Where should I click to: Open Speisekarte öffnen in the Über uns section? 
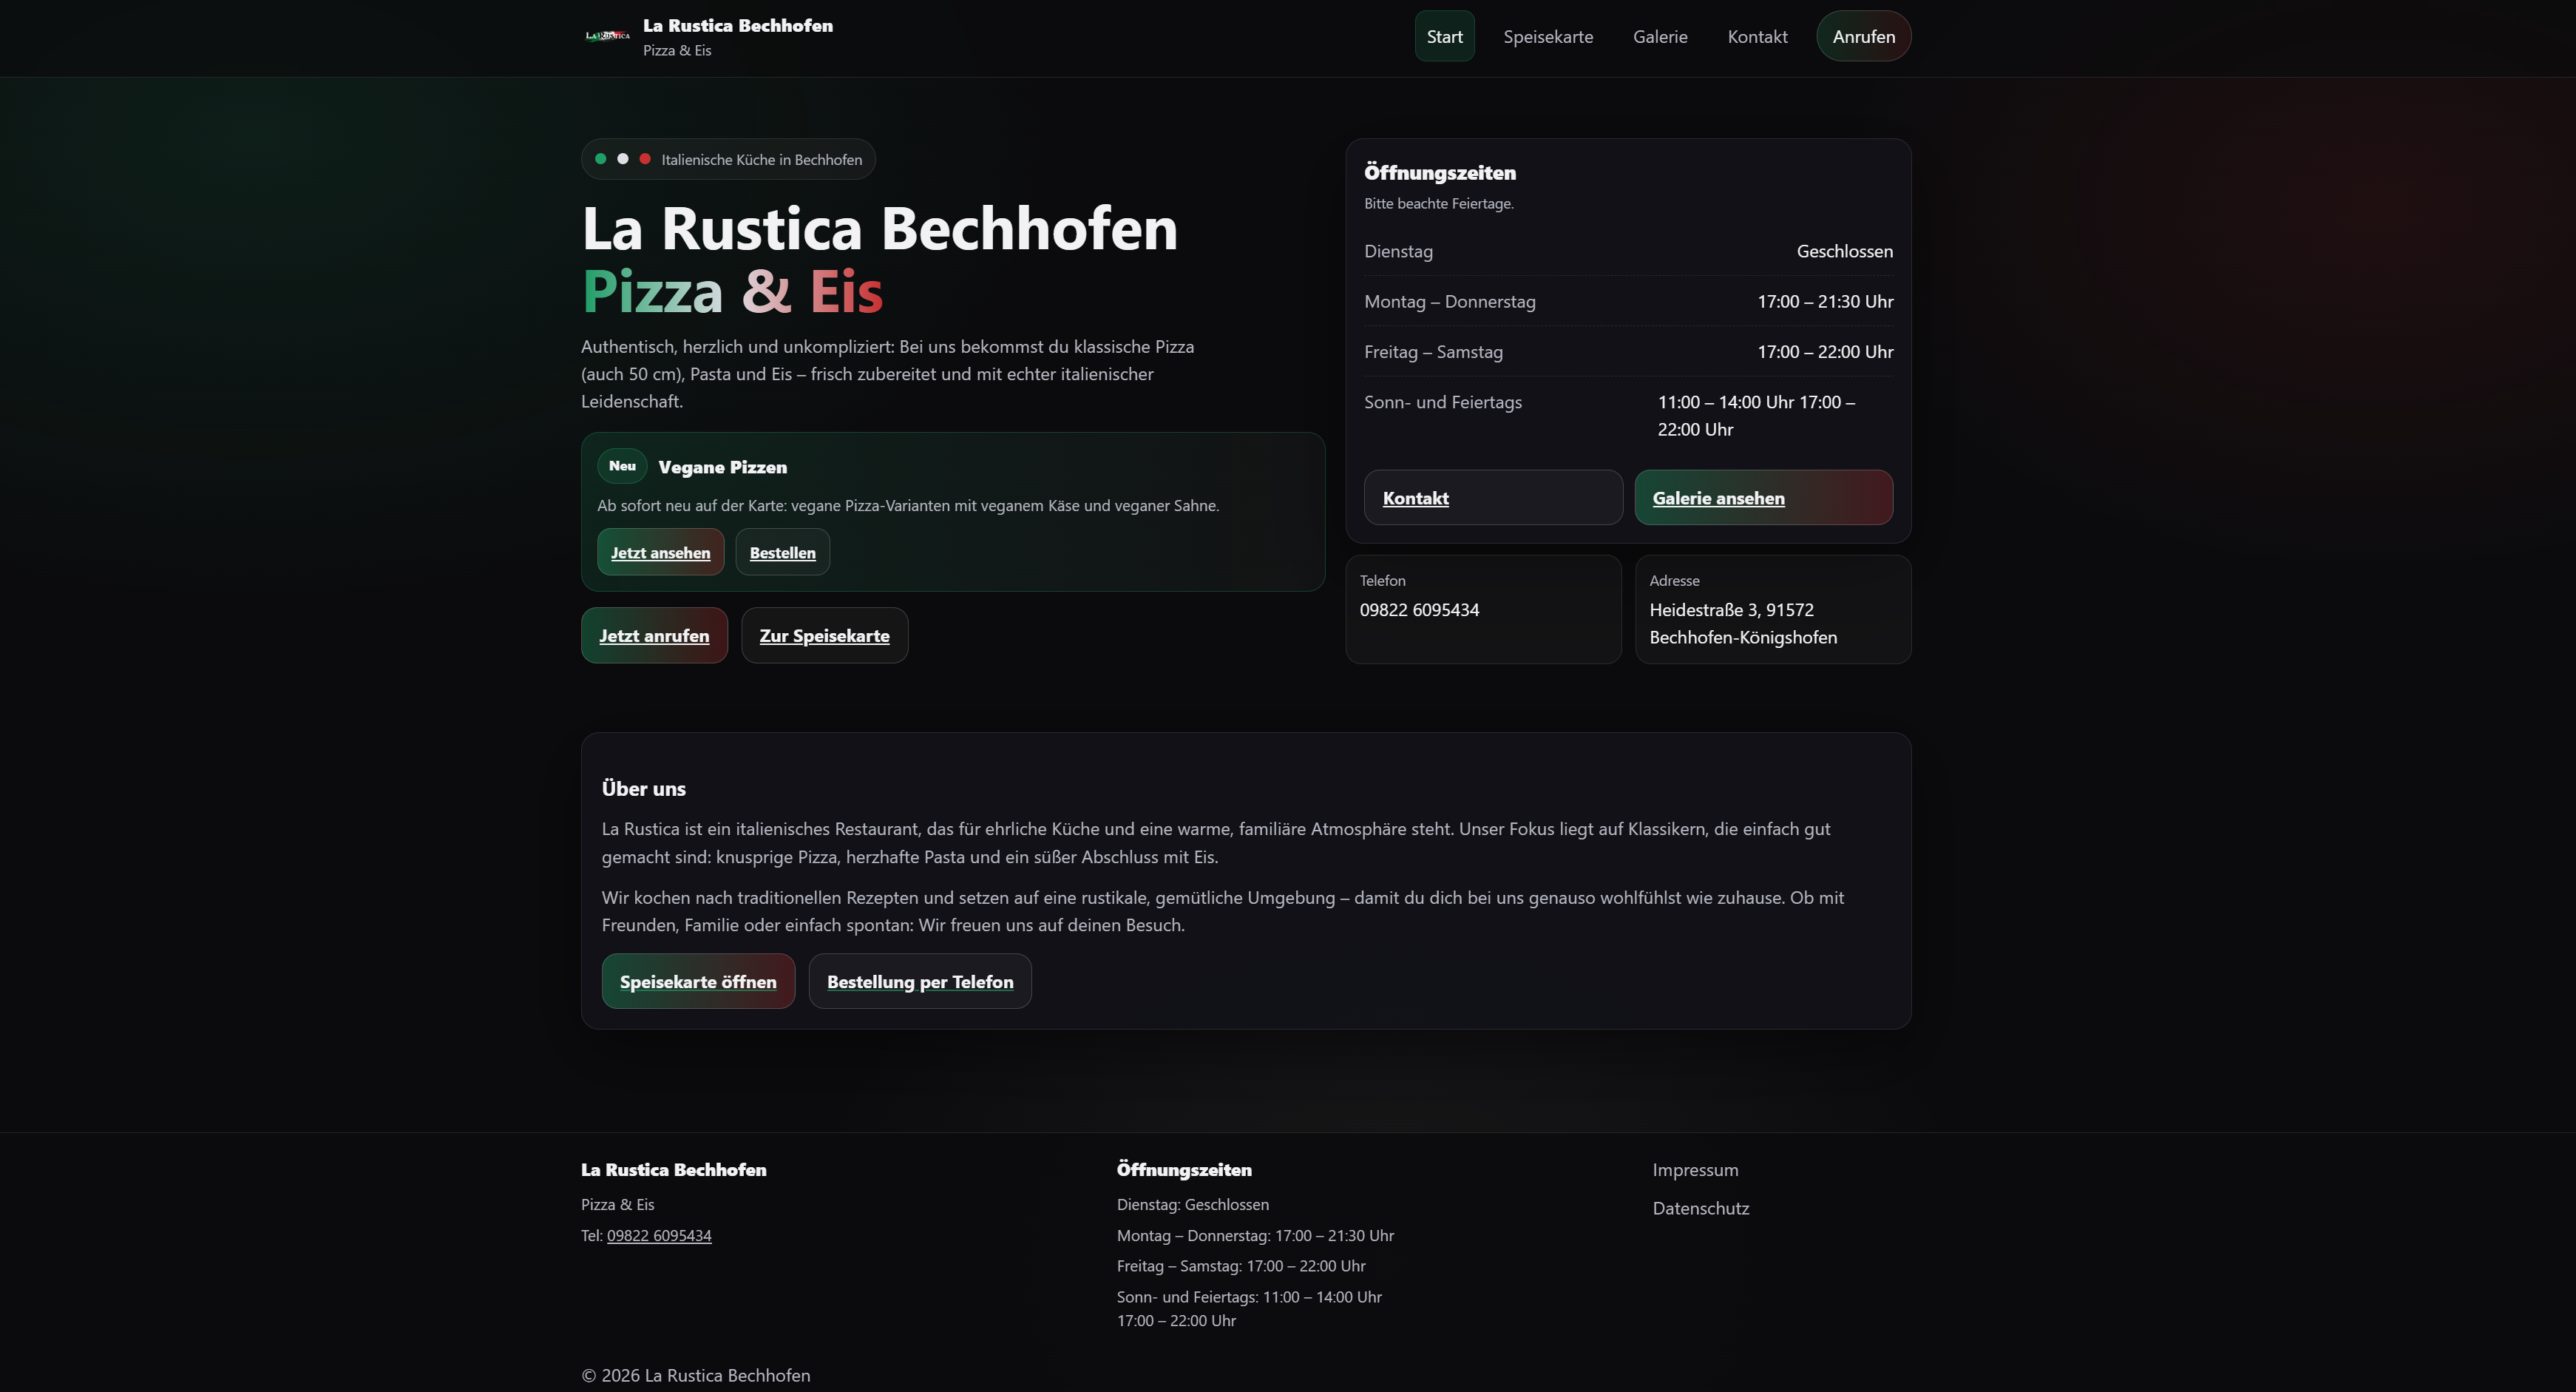pos(697,981)
